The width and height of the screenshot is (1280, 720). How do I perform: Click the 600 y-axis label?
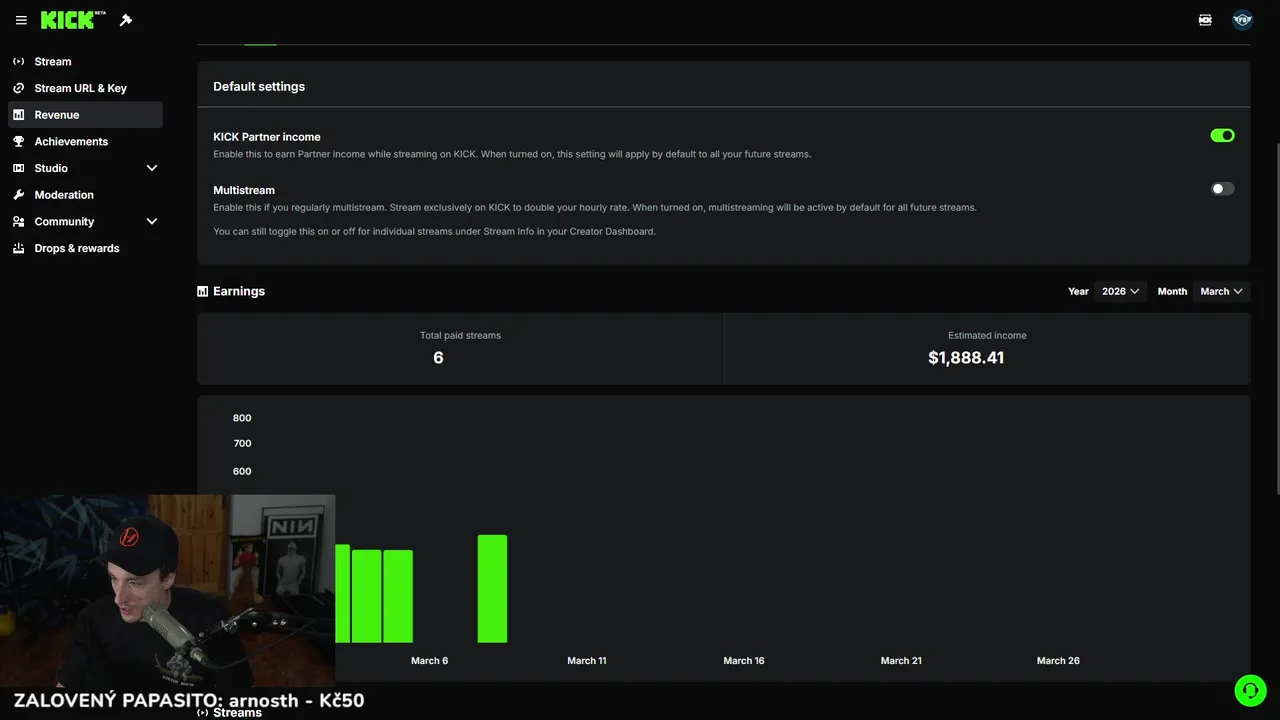(242, 471)
